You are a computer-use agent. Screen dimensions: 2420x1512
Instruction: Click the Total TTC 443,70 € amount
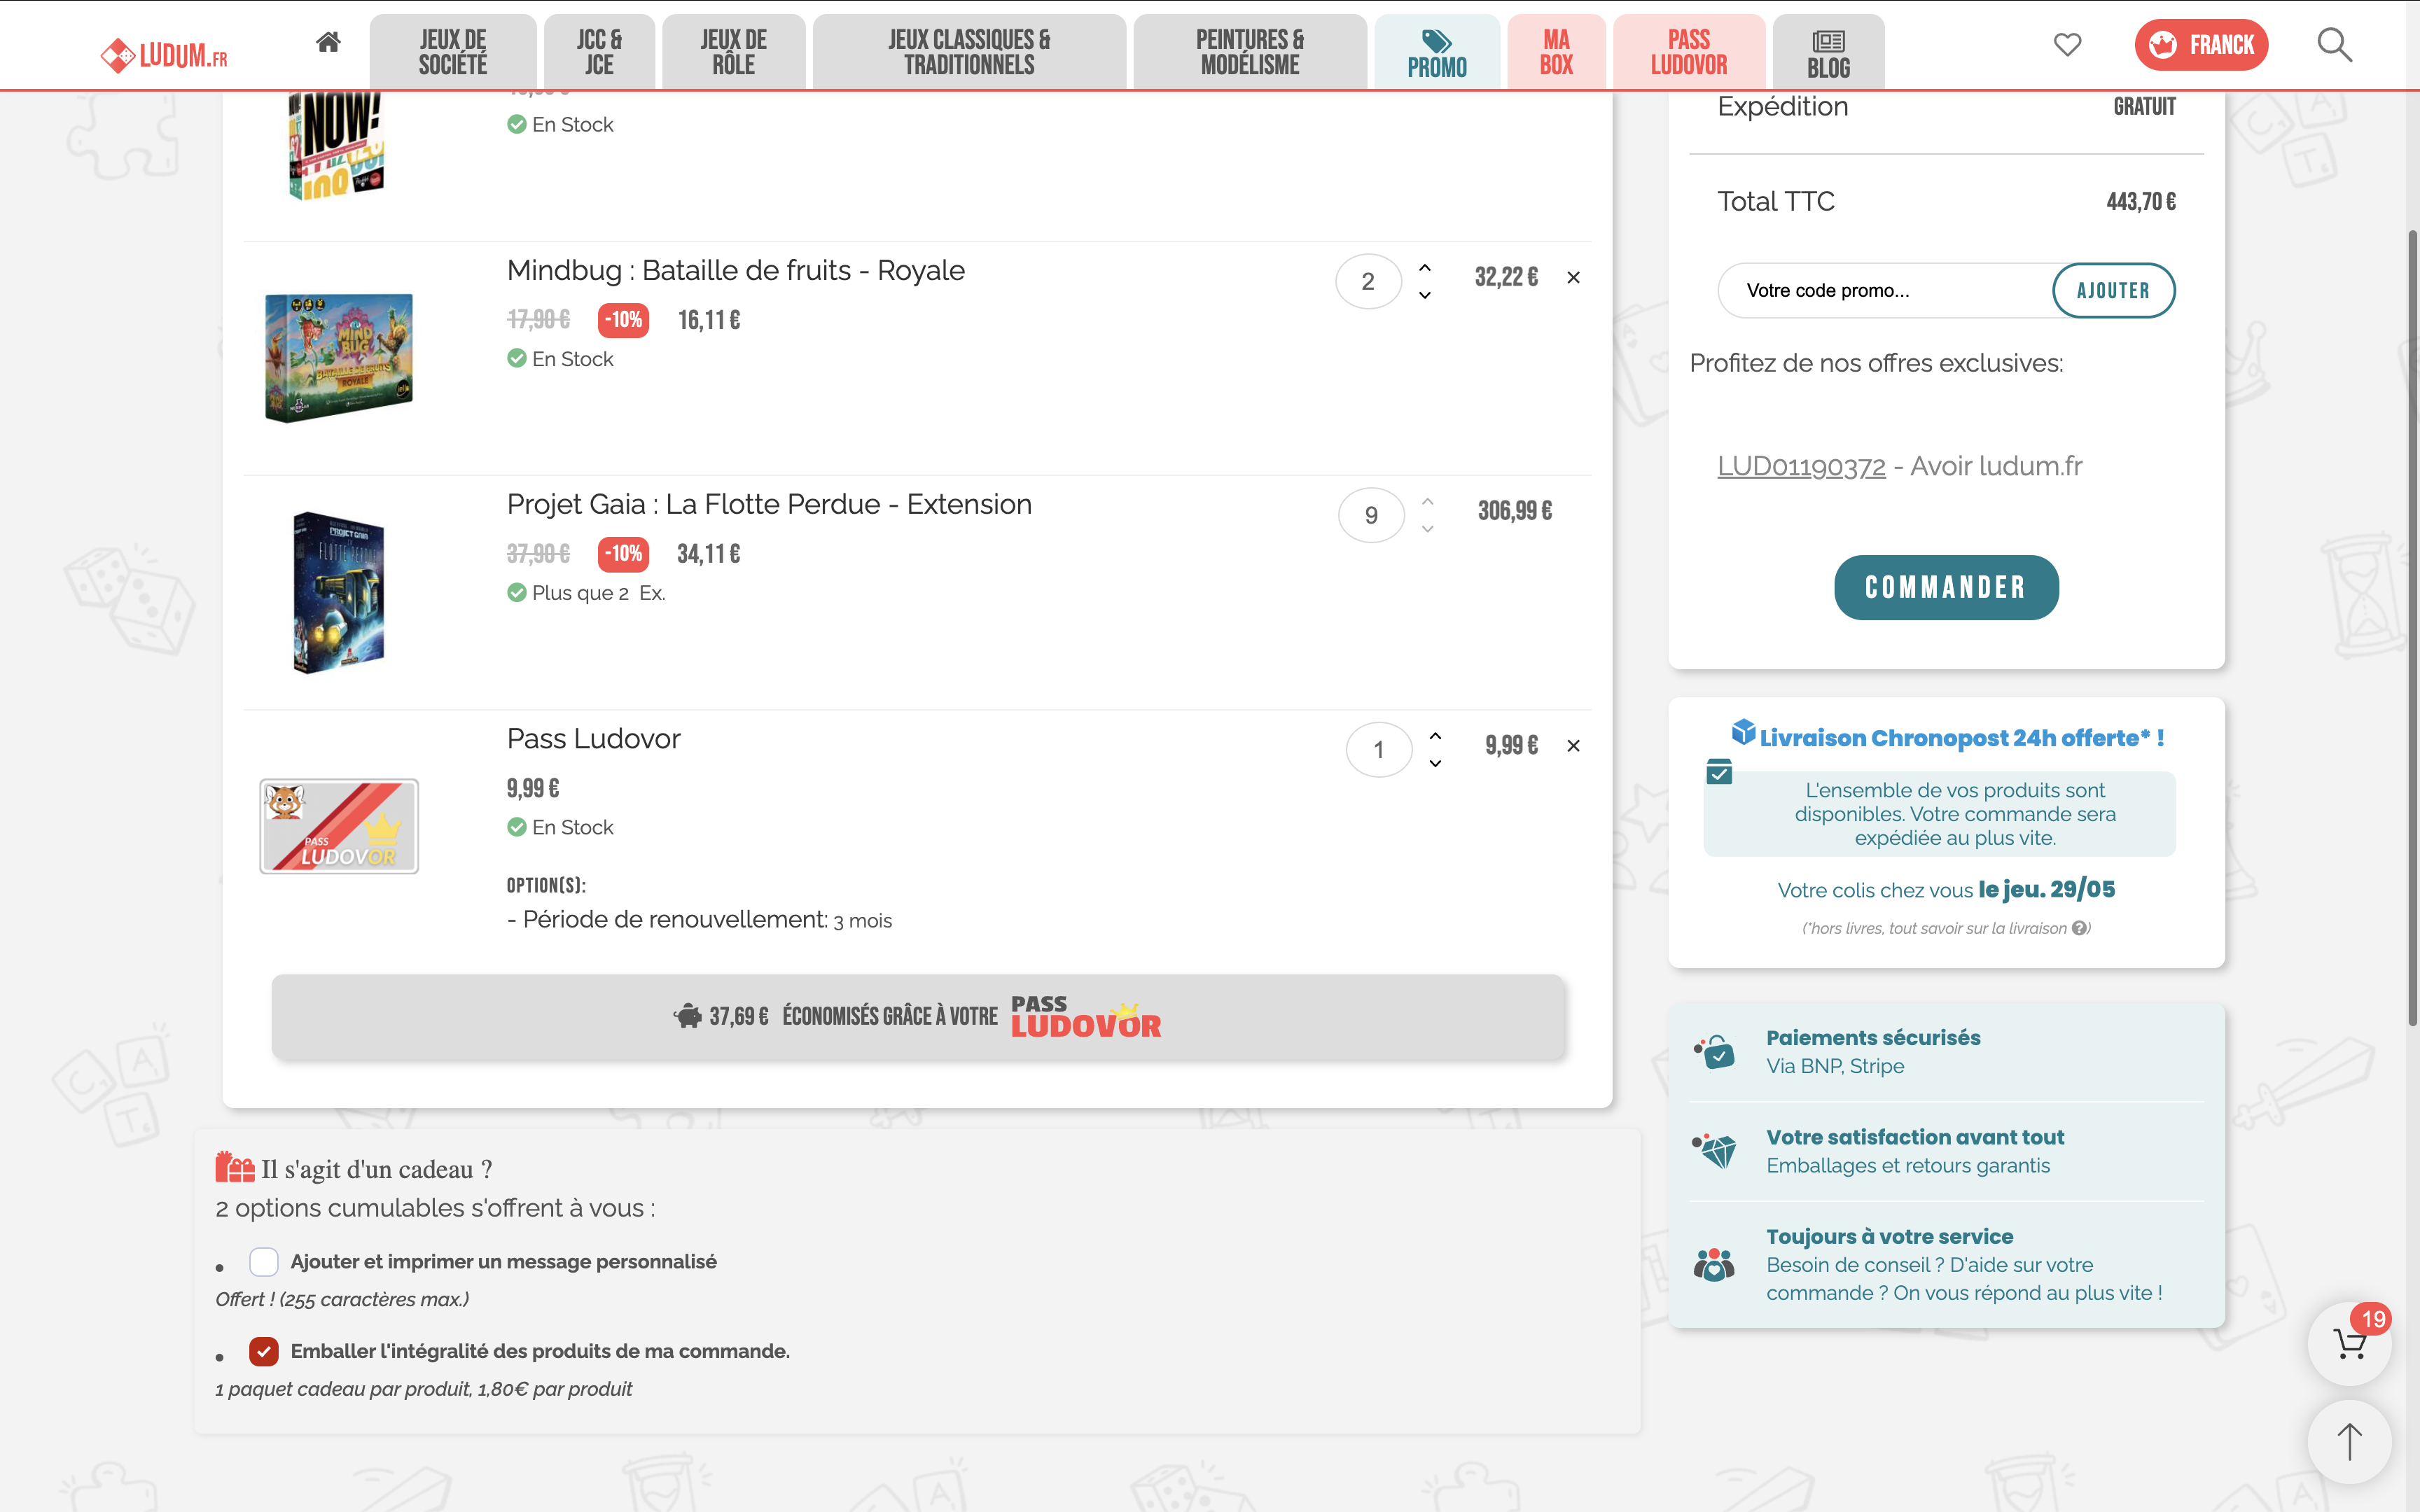(x=2141, y=202)
